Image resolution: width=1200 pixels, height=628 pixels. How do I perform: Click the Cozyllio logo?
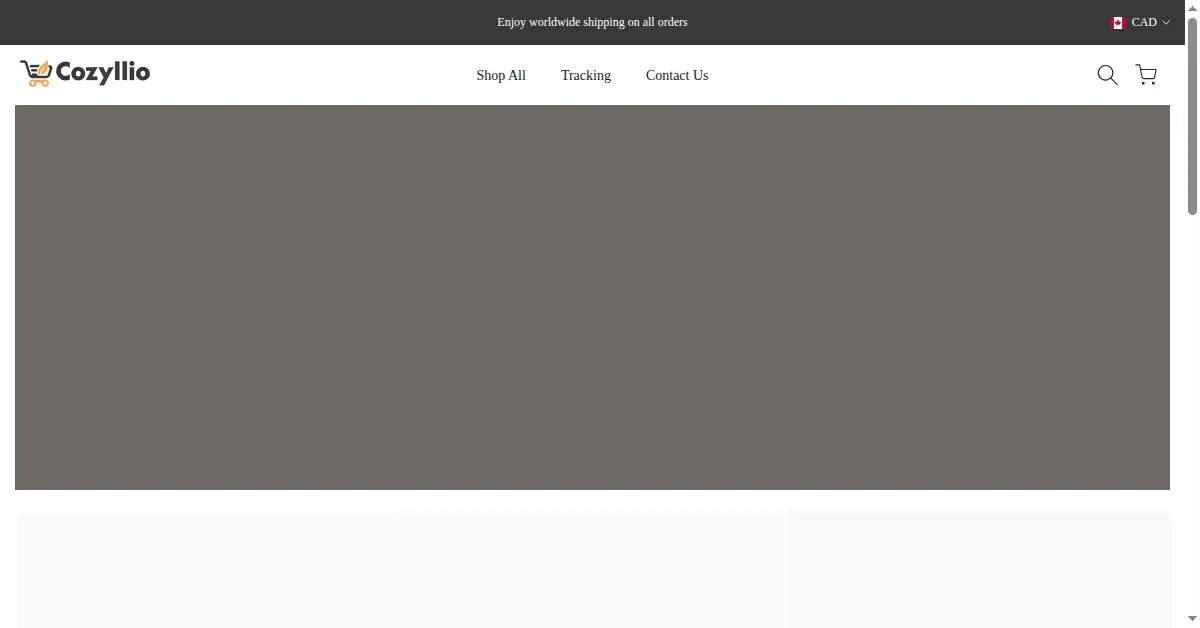pyautogui.click(x=85, y=73)
